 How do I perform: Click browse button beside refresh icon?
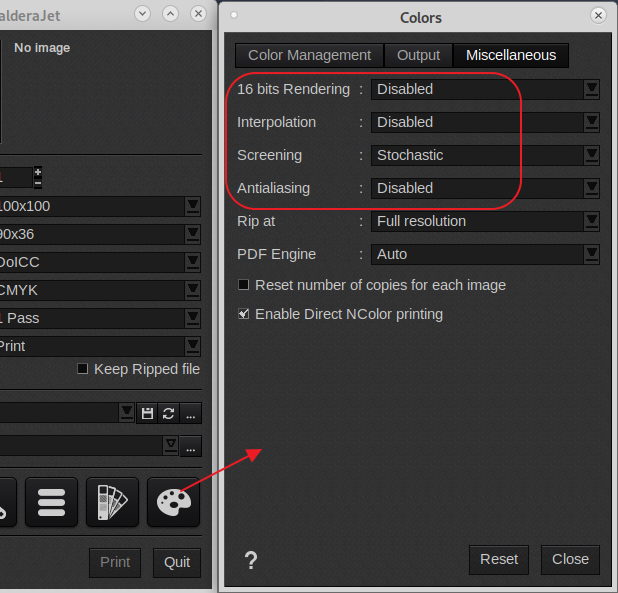(x=191, y=413)
